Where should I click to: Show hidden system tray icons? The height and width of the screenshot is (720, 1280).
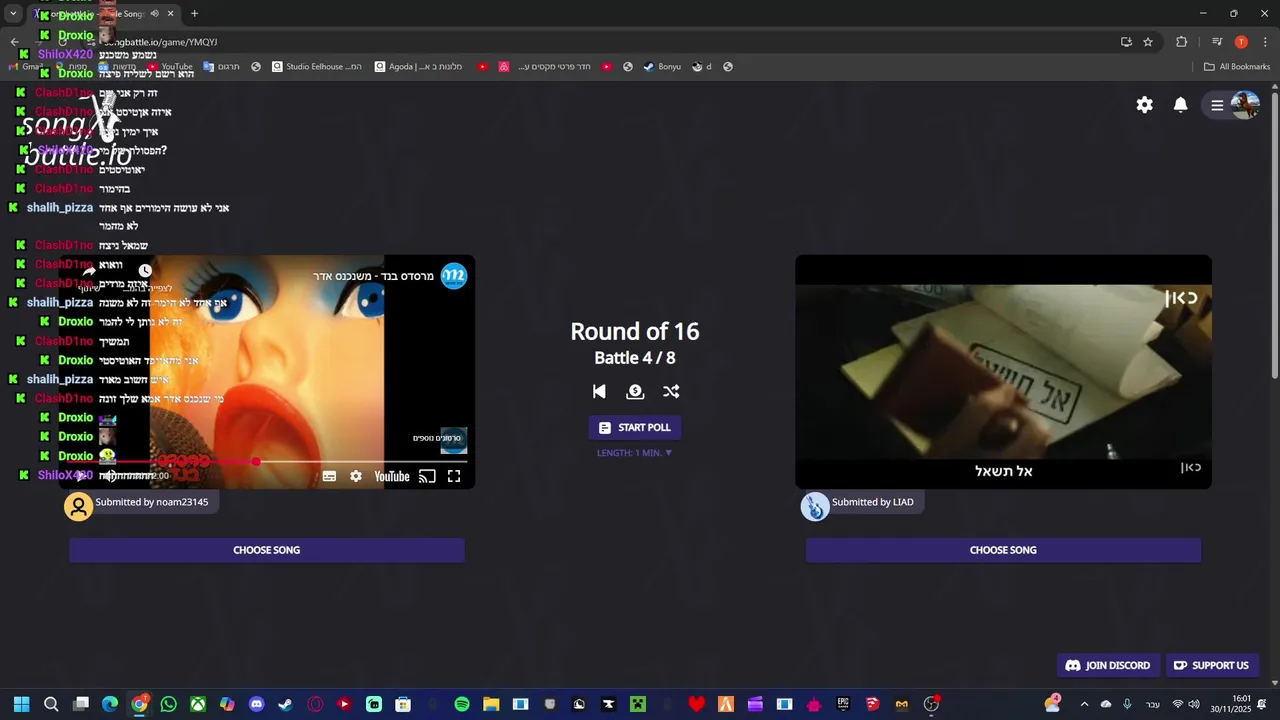[x=1084, y=704]
